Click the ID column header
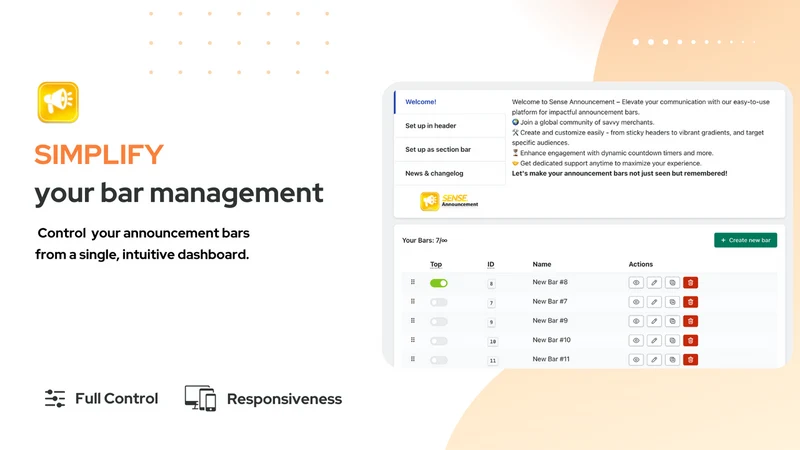Screen dimensions: 800x450 point(491,264)
